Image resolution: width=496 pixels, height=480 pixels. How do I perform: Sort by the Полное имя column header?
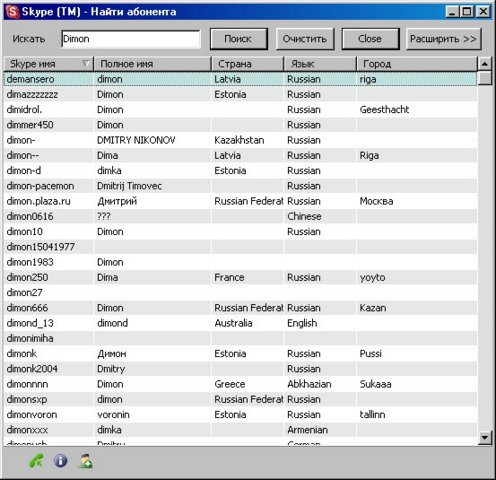pos(153,64)
